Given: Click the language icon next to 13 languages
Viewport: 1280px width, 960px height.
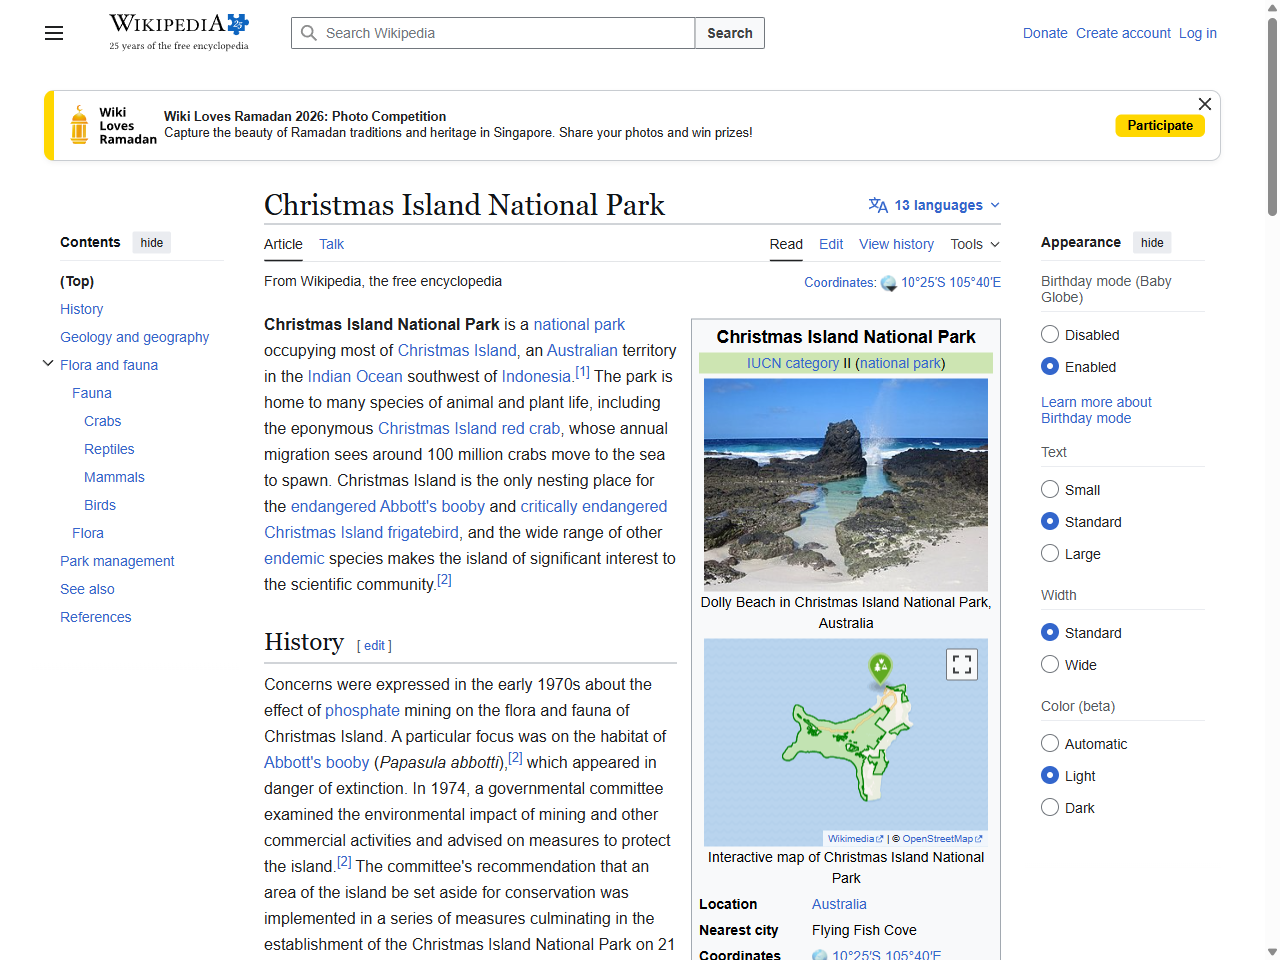Looking at the screenshot, I should click(877, 205).
